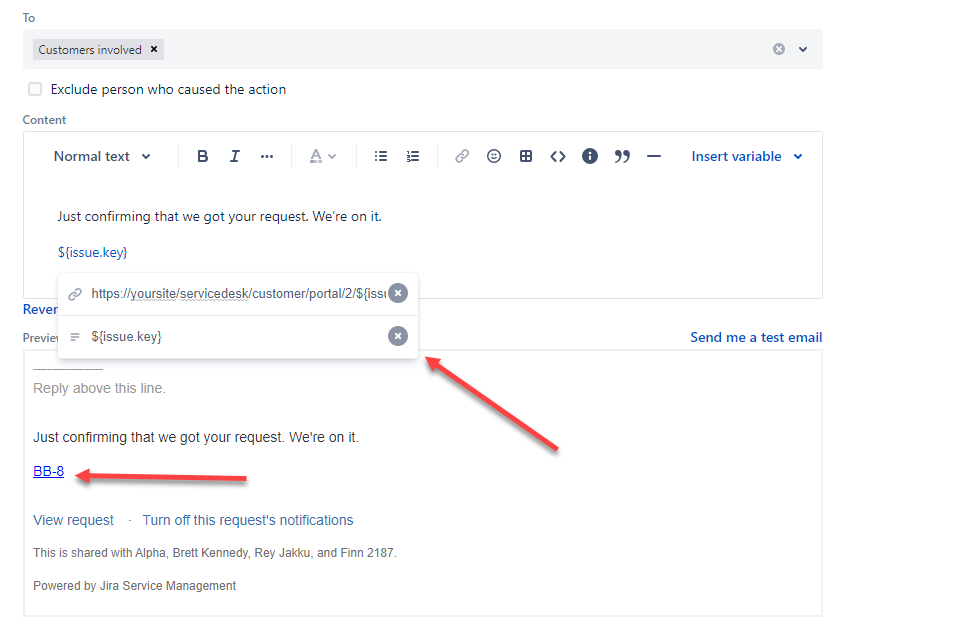The height and width of the screenshot is (641, 953).
Task: Expand the To recipients dropdown
Action: (x=803, y=49)
